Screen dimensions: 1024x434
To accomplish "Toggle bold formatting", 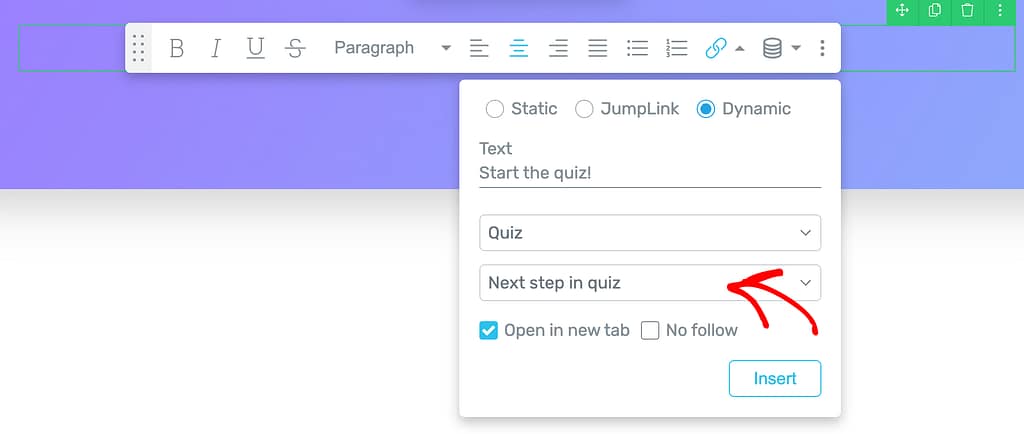I will (177, 48).
